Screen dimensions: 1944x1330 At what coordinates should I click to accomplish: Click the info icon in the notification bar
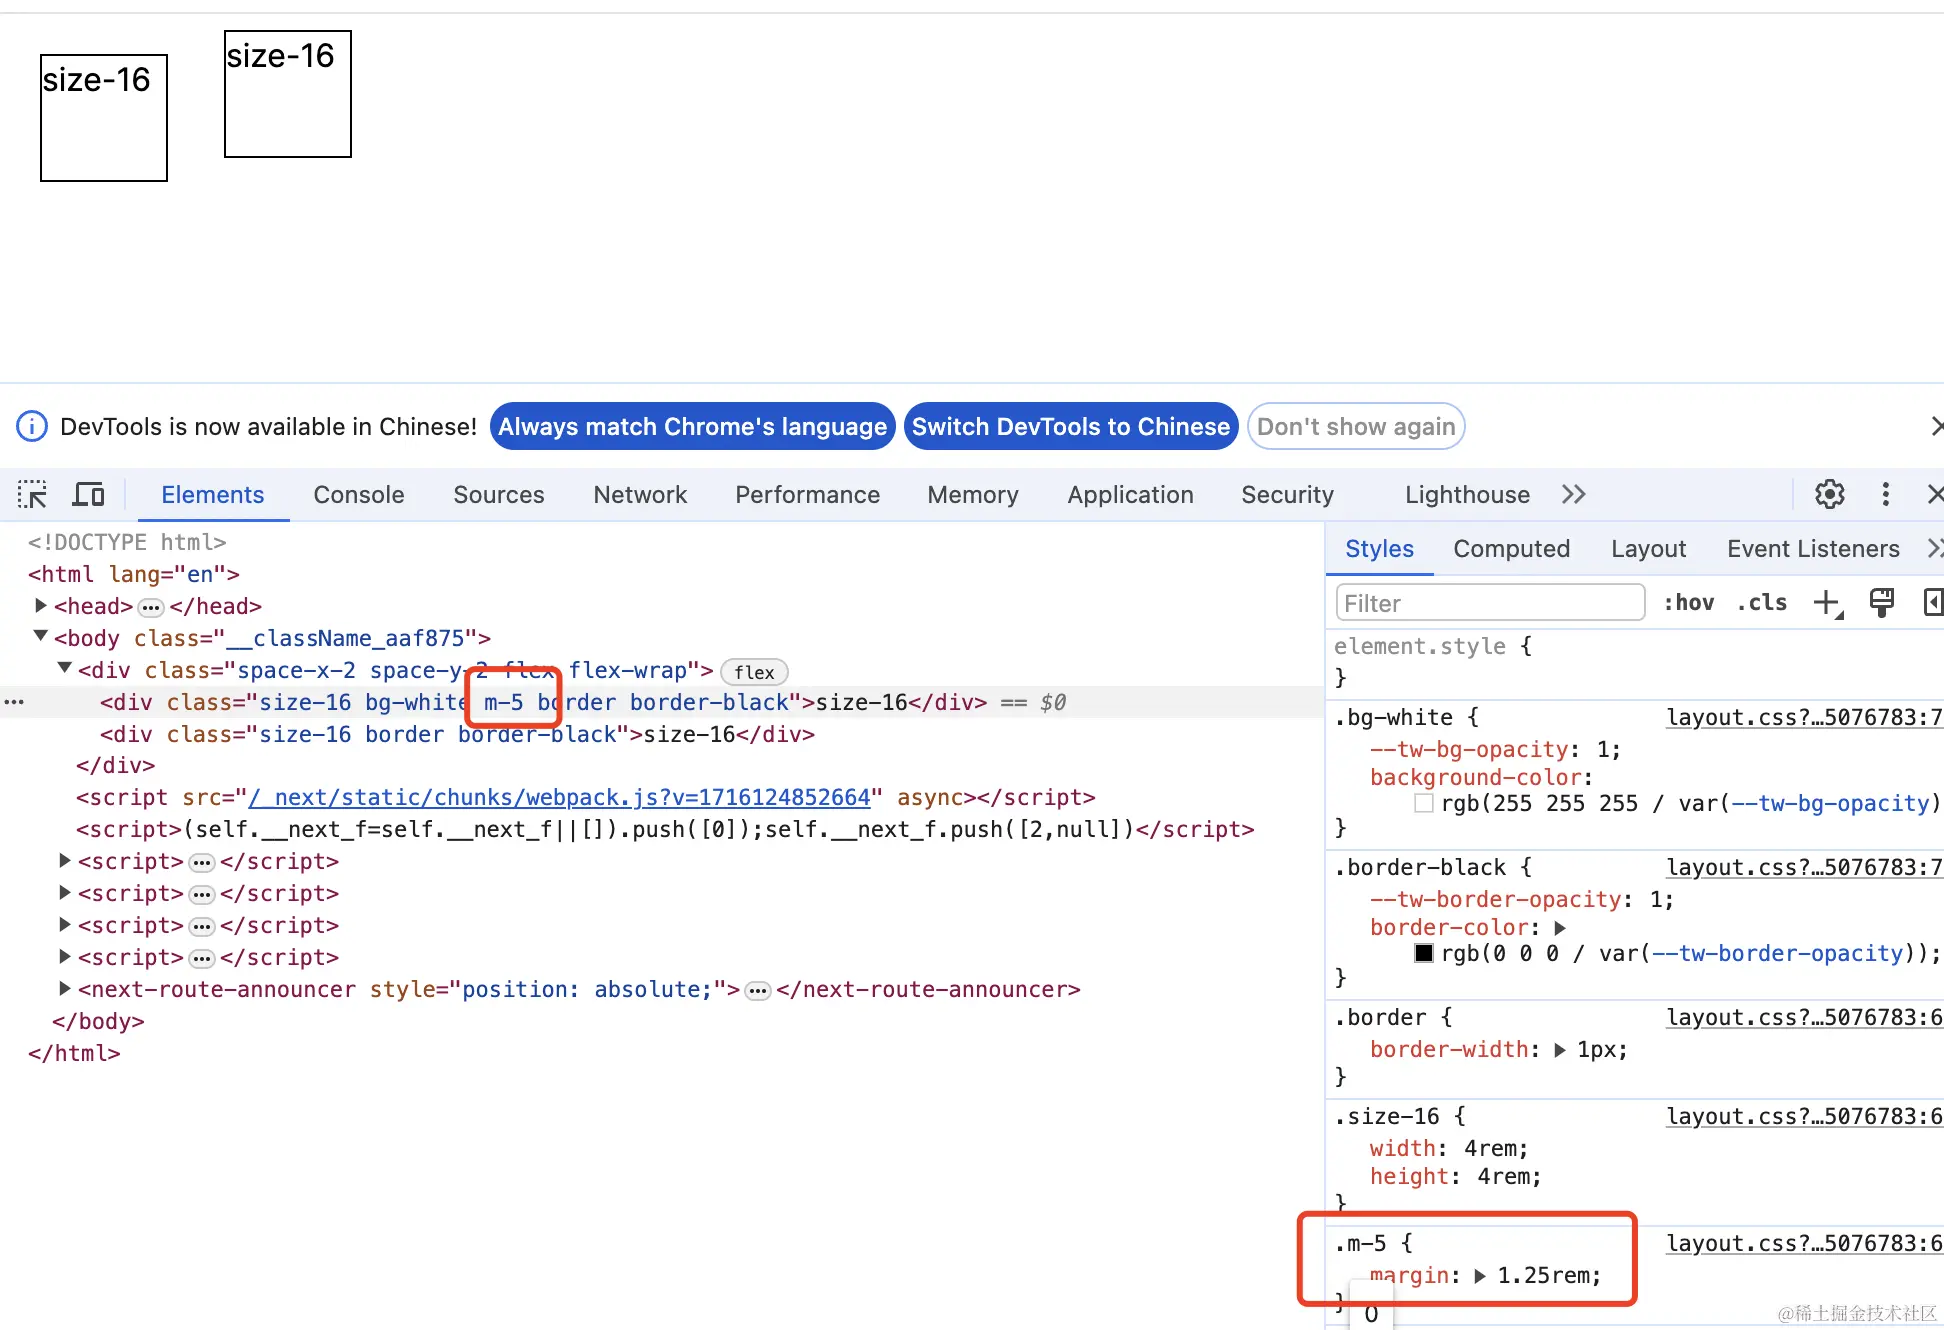[32, 427]
